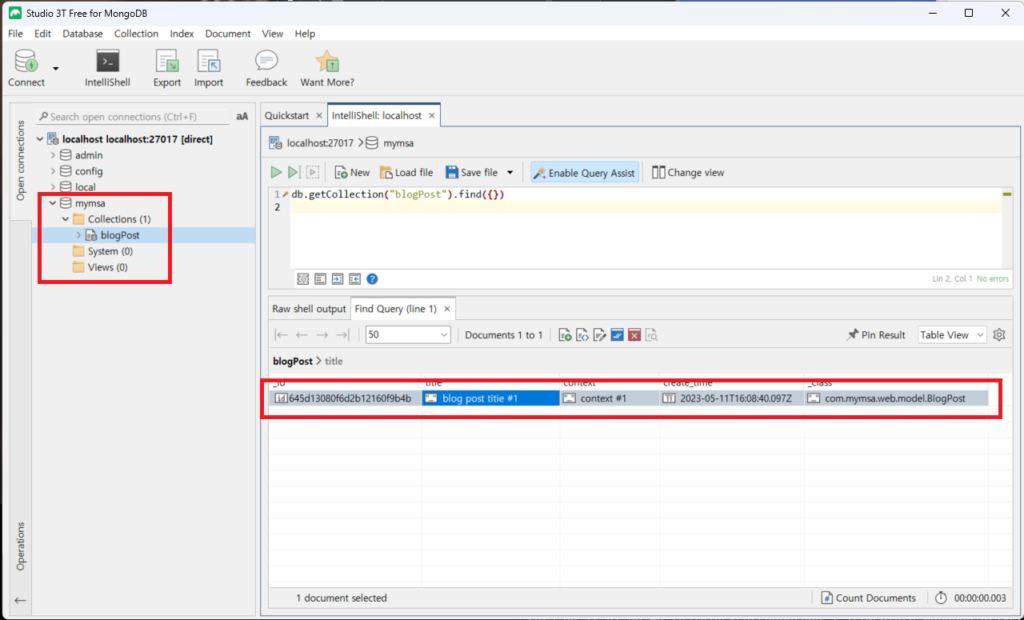Open the Connect manager icon
Image resolution: width=1024 pixels, height=620 pixels.
click(26, 62)
